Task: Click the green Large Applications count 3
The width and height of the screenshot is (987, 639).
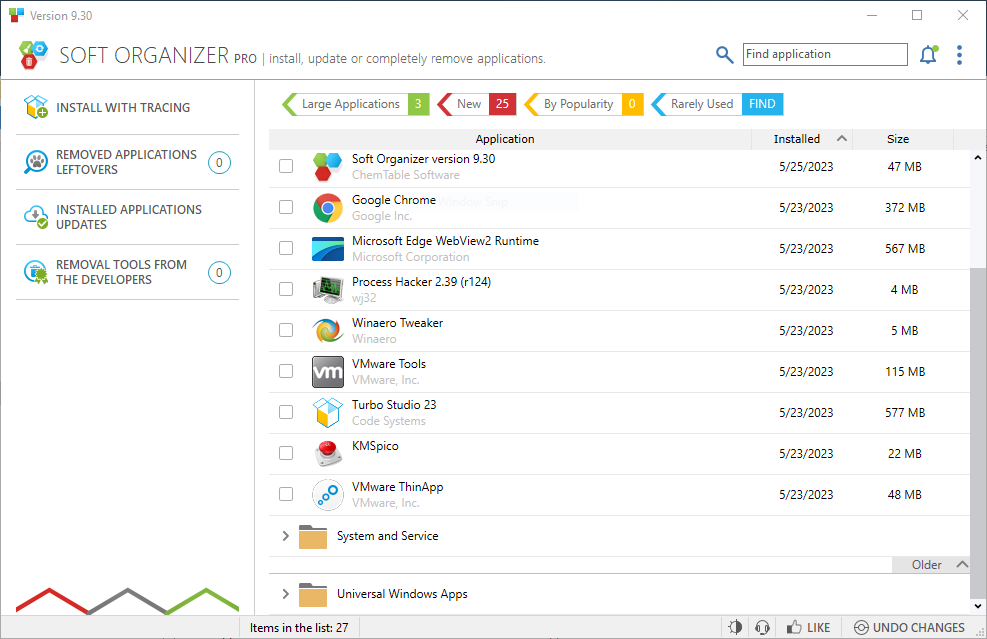Action: click(x=419, y=104)
